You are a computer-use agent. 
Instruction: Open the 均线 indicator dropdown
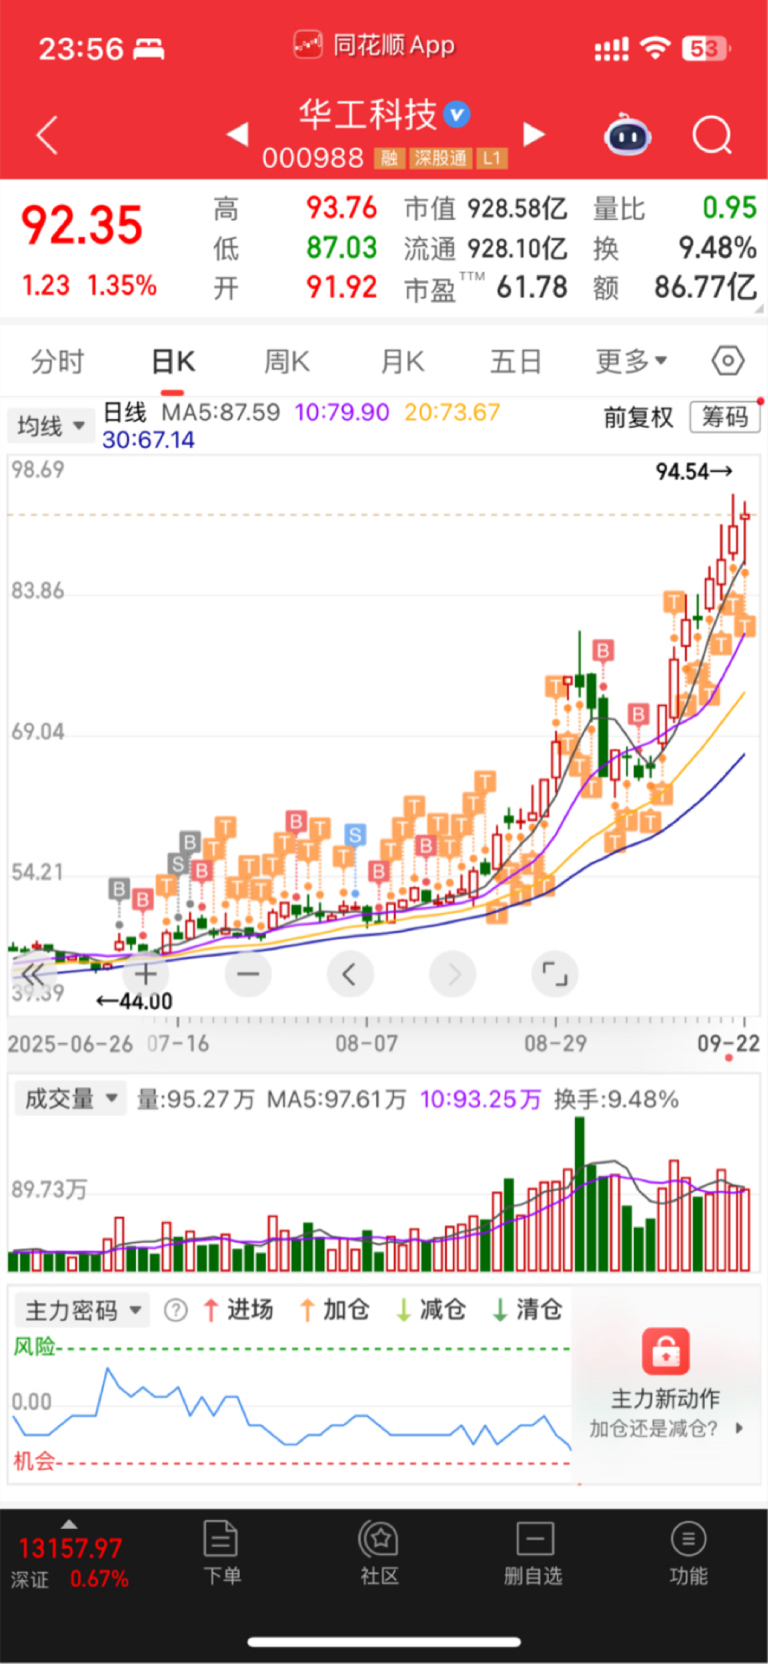pos(51,426)
